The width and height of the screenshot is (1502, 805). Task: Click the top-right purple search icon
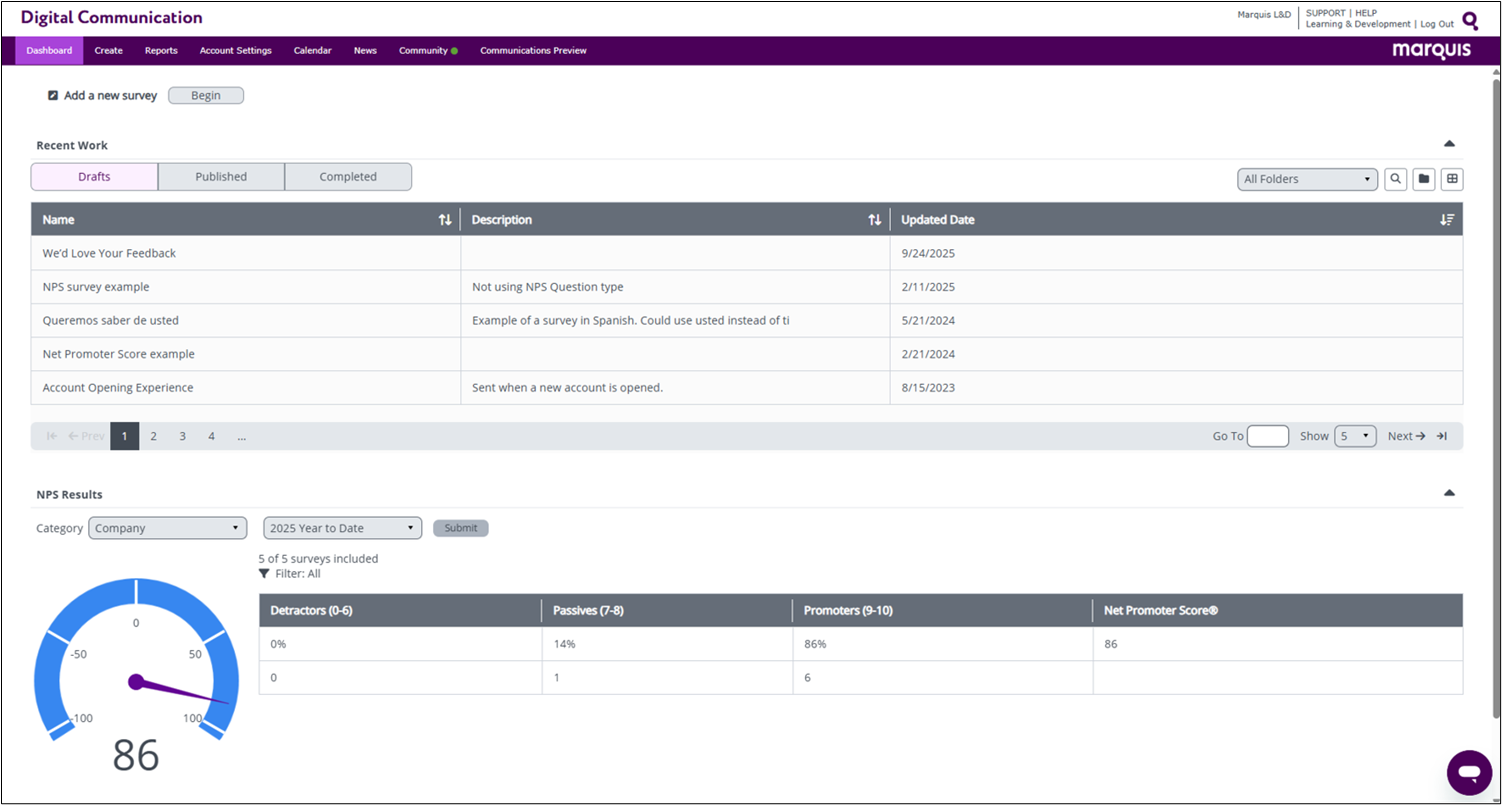tap(1470, 20)
